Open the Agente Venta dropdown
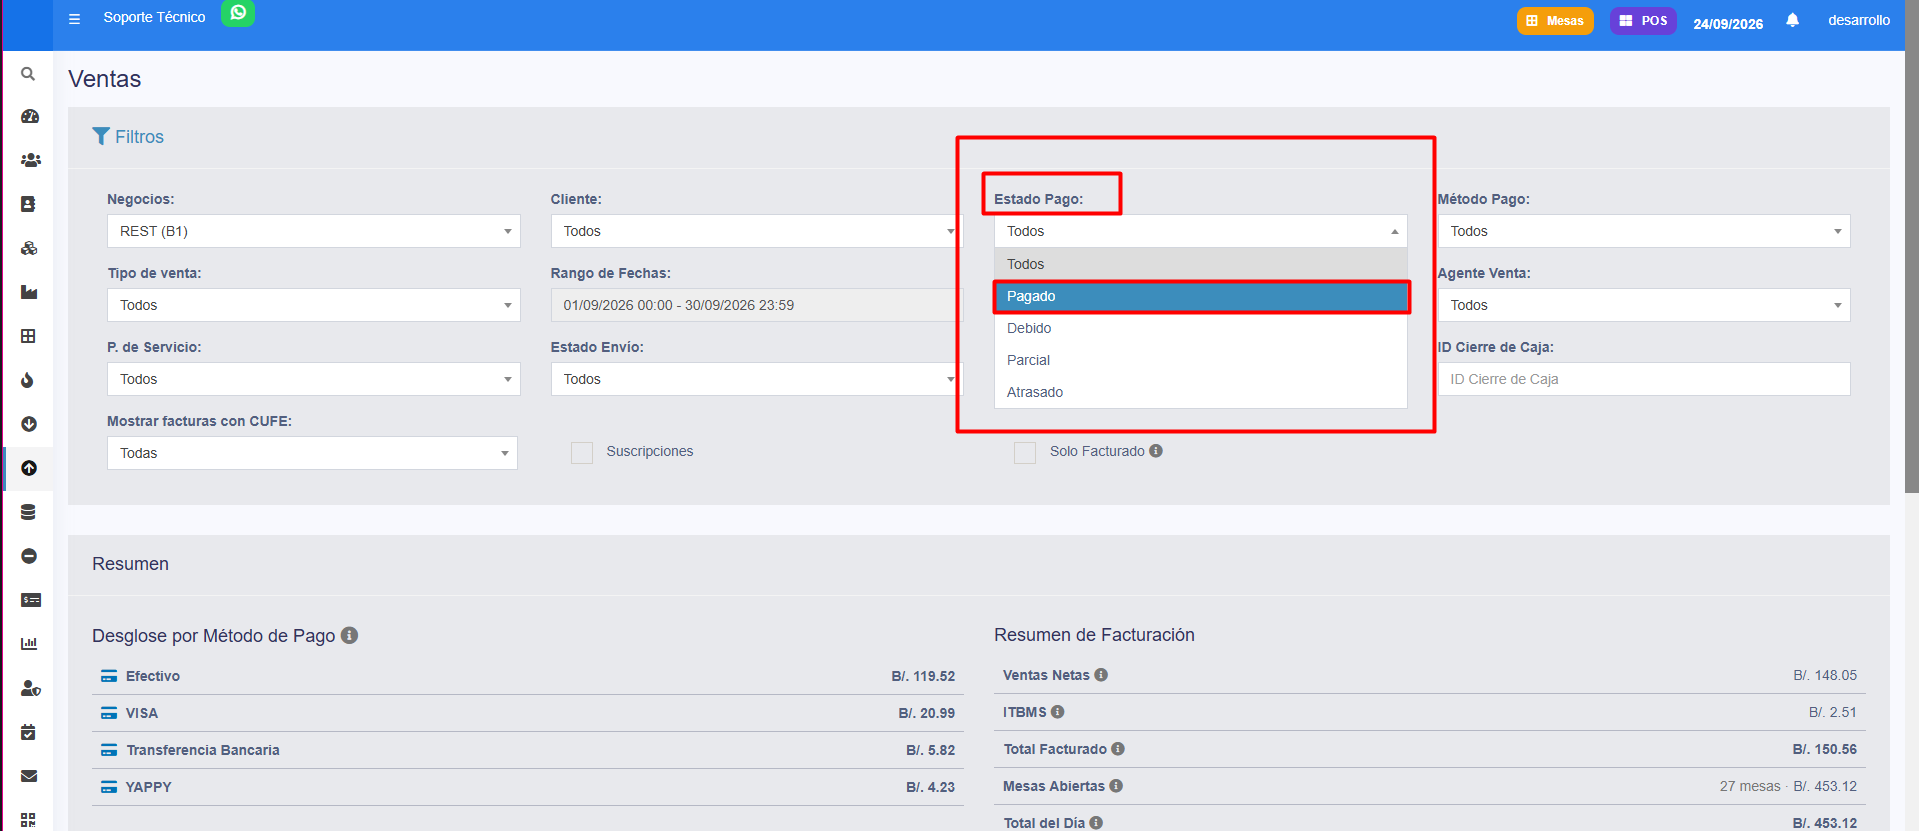Viewport: 1919px width, 831px height. click(x=1644, y=305)
